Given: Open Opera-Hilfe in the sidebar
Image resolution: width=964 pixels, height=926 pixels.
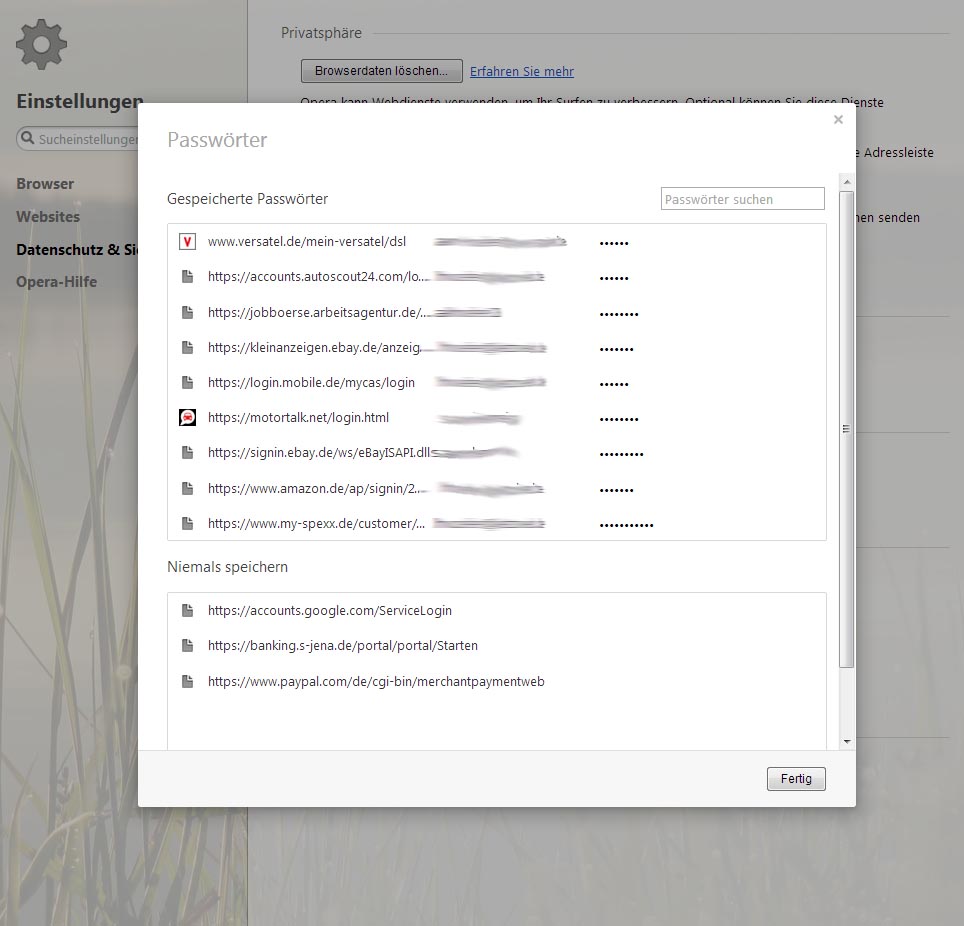Looking at the screenshot, I should [x=56, y=282].
